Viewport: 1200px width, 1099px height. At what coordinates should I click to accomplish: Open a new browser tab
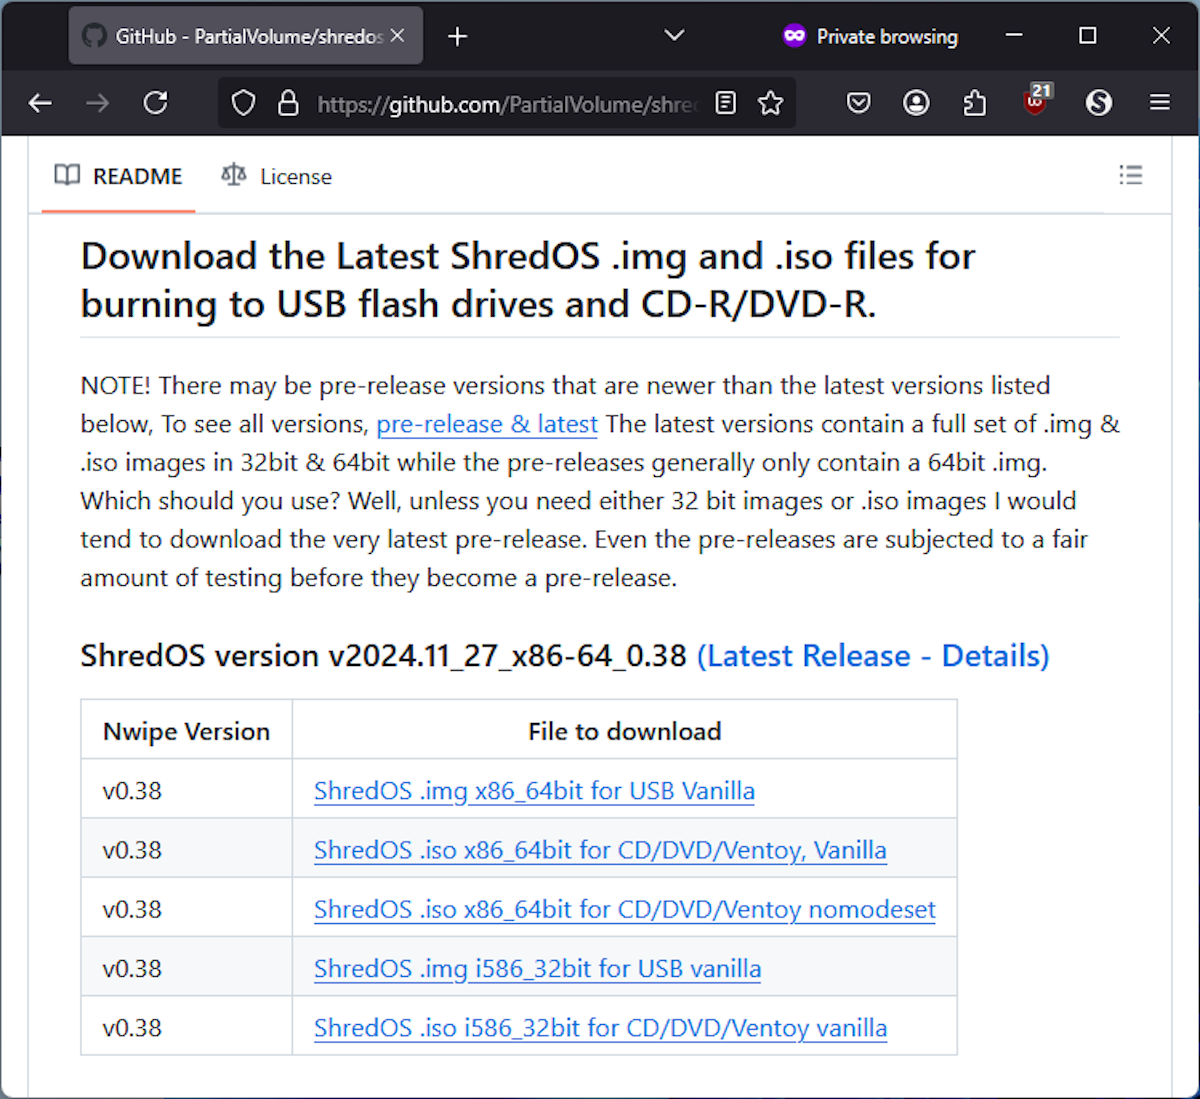tap(457, 36)
